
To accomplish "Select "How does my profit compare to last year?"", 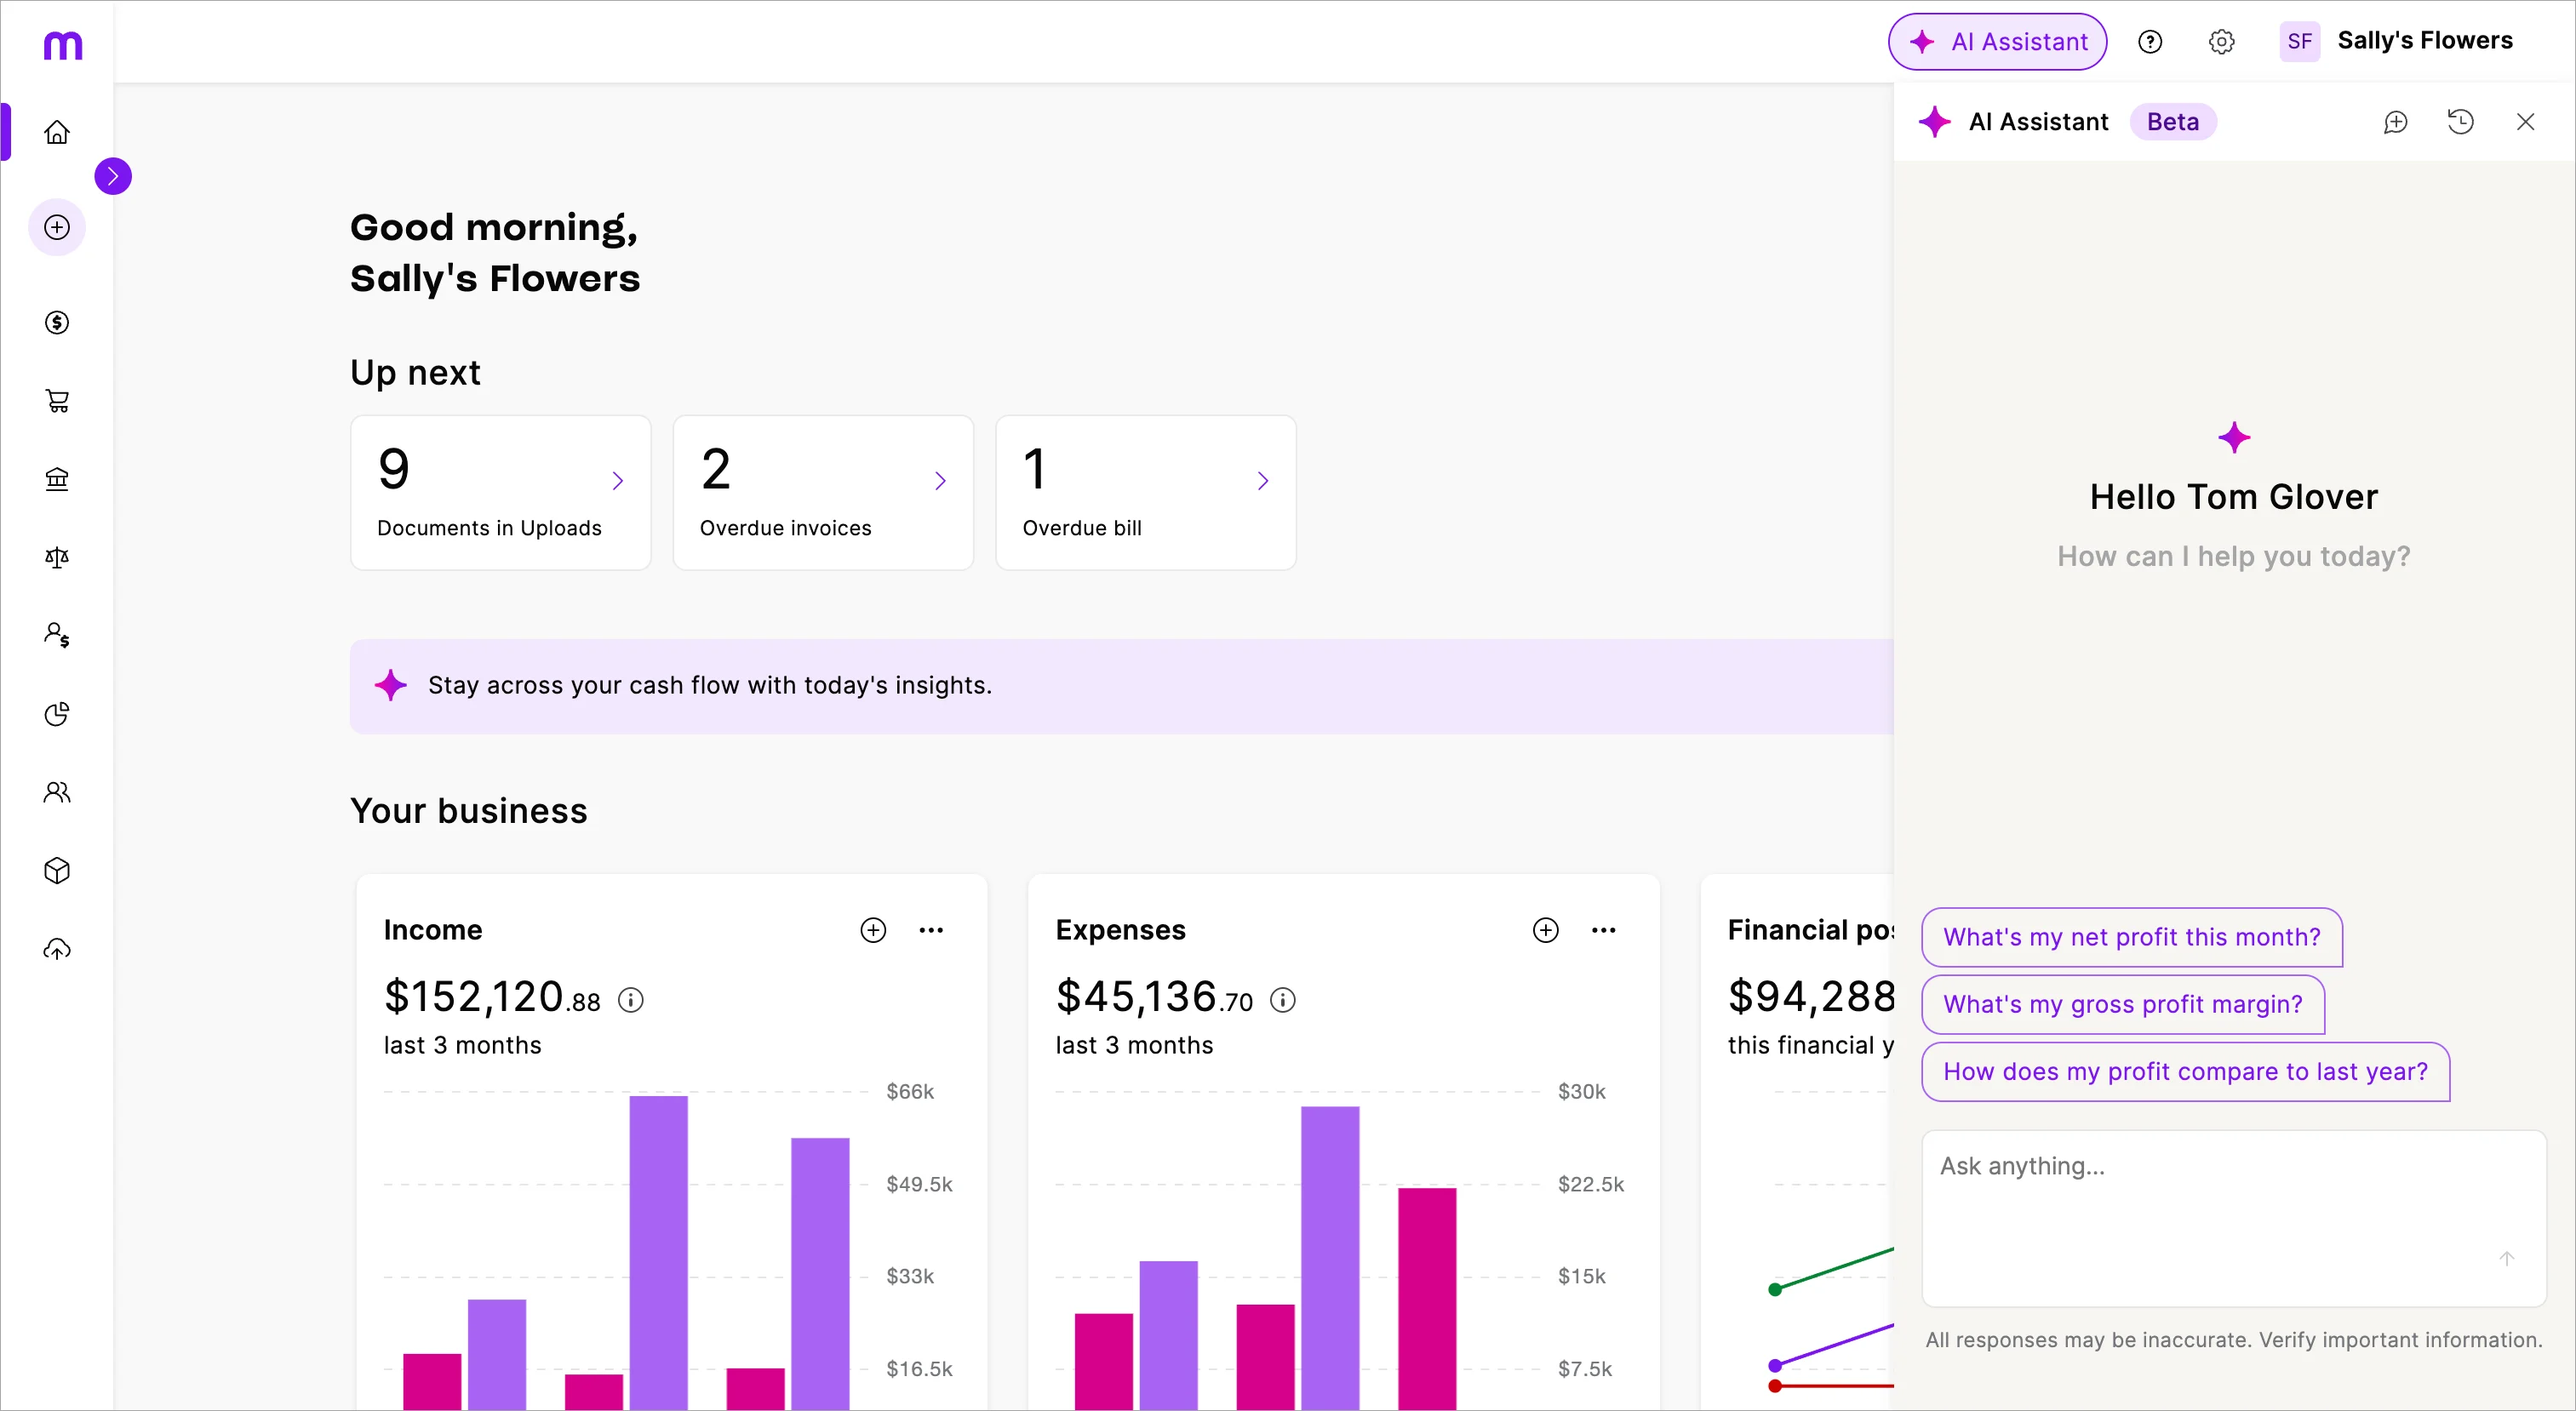I will pos(2185,1071).
